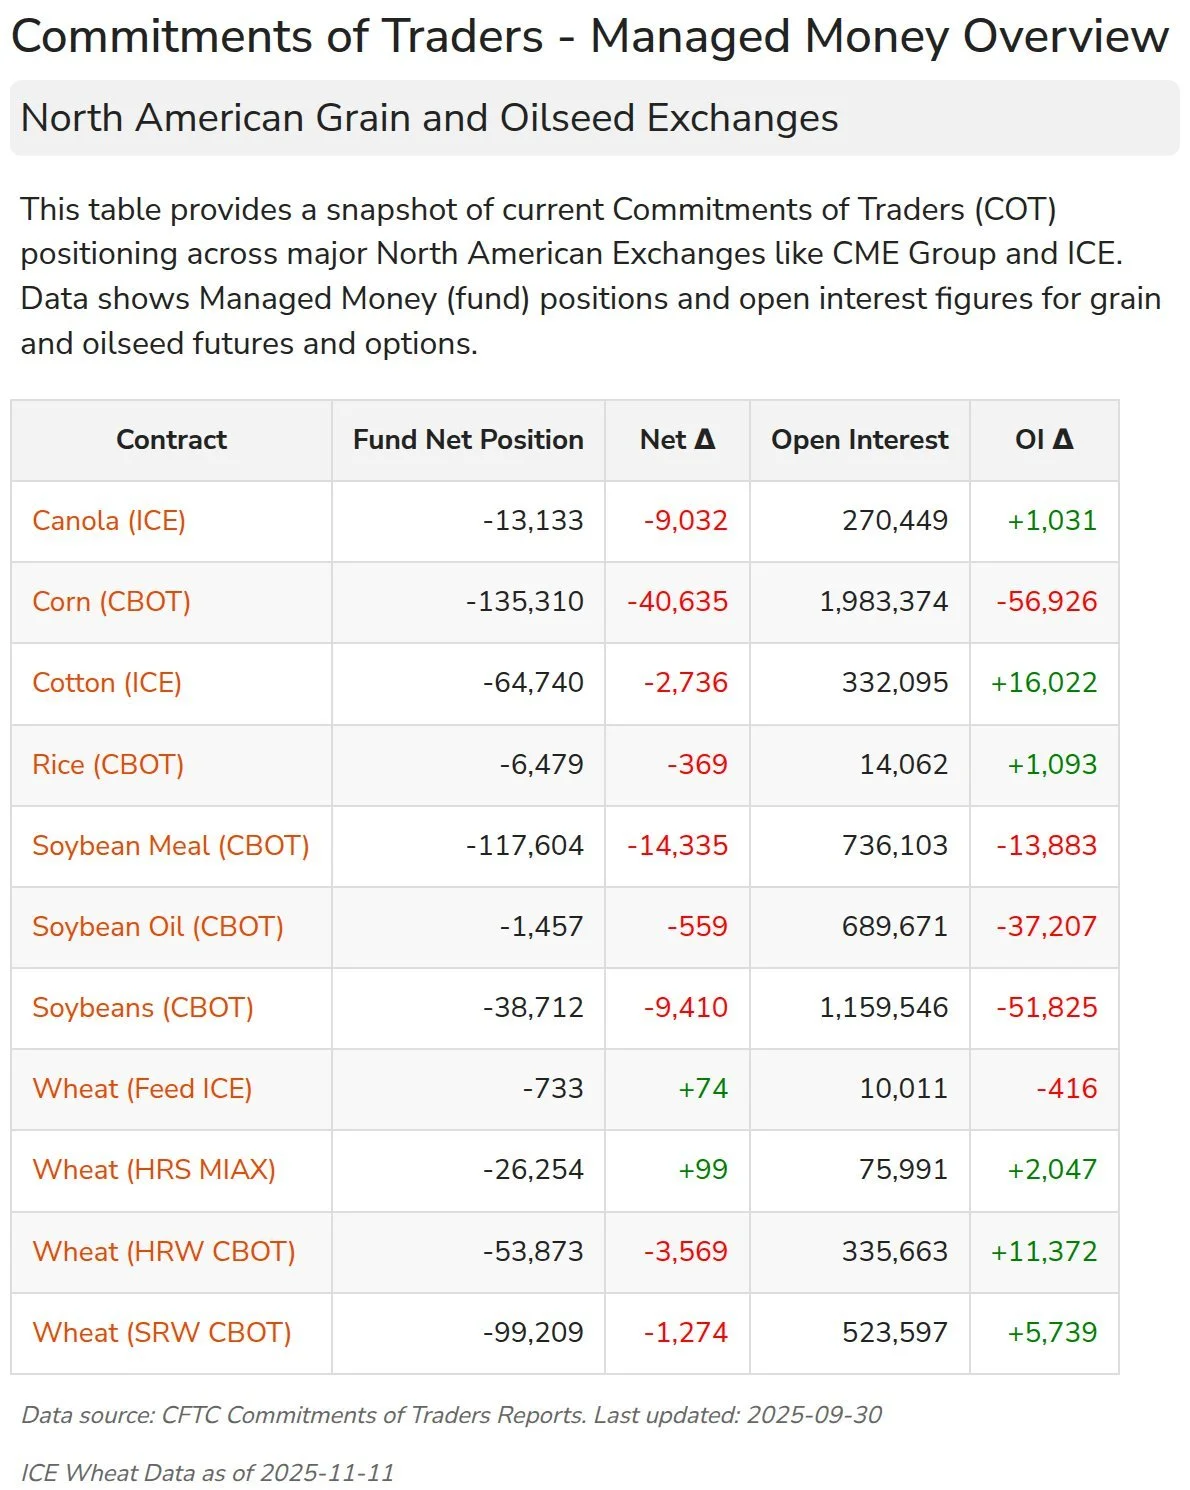Screen dimensions: 1190x1490
Task: Click the Open Interest column header
Action: [859, 440]
